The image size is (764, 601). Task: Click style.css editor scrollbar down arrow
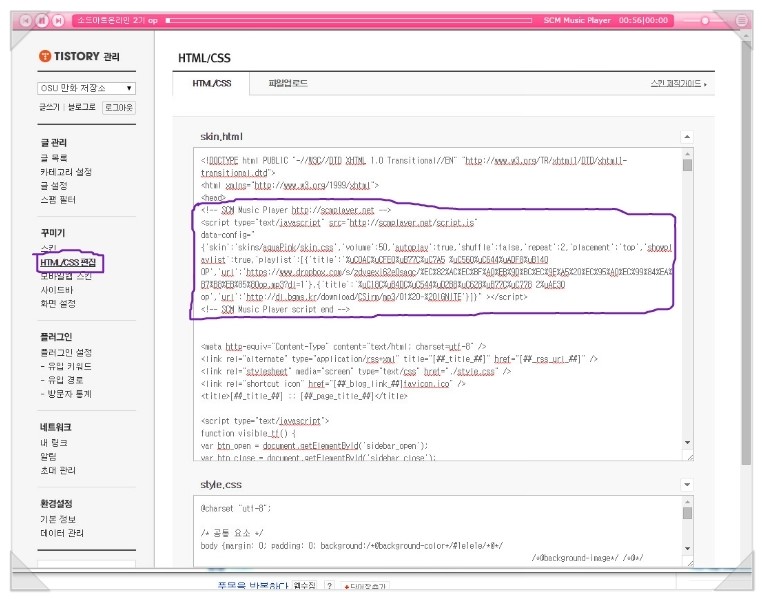(x=688, y=549)
